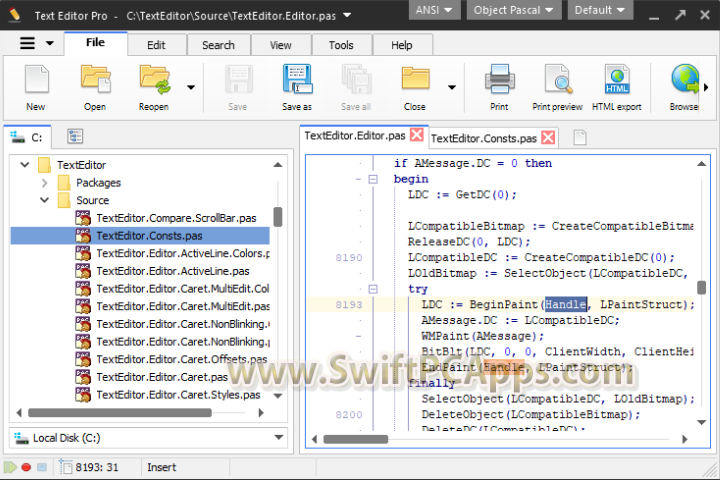The width and height of the screenshot is (720, 480).
Task: Switch to the Edit ribbon tab
Action: [156, 45]
